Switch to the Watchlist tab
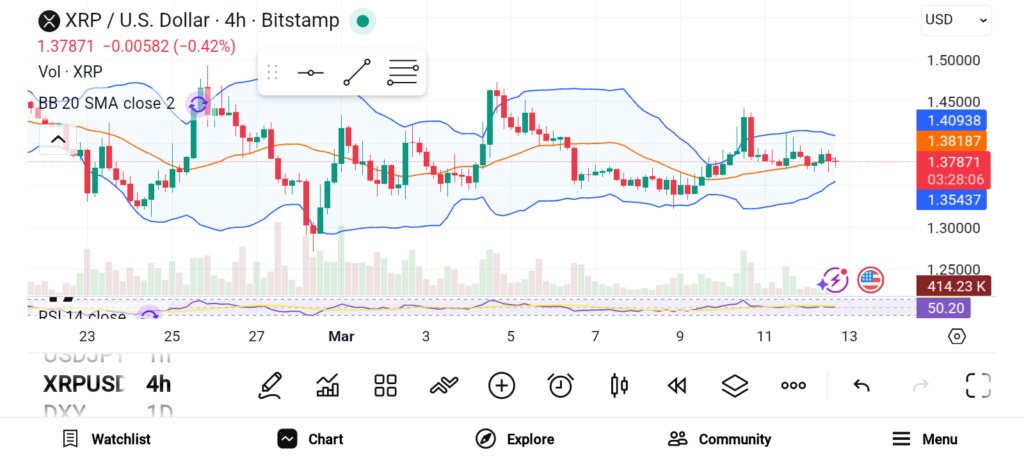The image size is (1024, 461). tap(107, 439)
